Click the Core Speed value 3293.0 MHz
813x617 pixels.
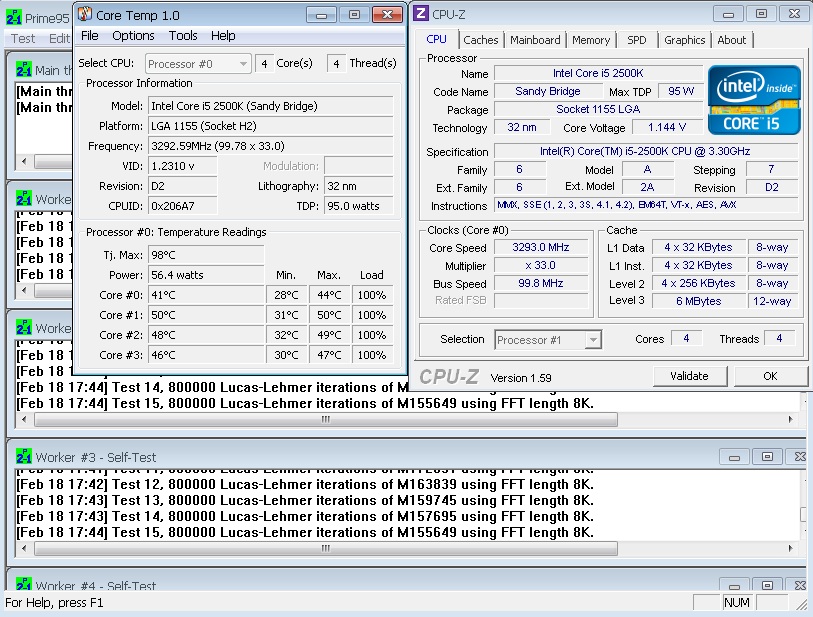pos(541,248)
